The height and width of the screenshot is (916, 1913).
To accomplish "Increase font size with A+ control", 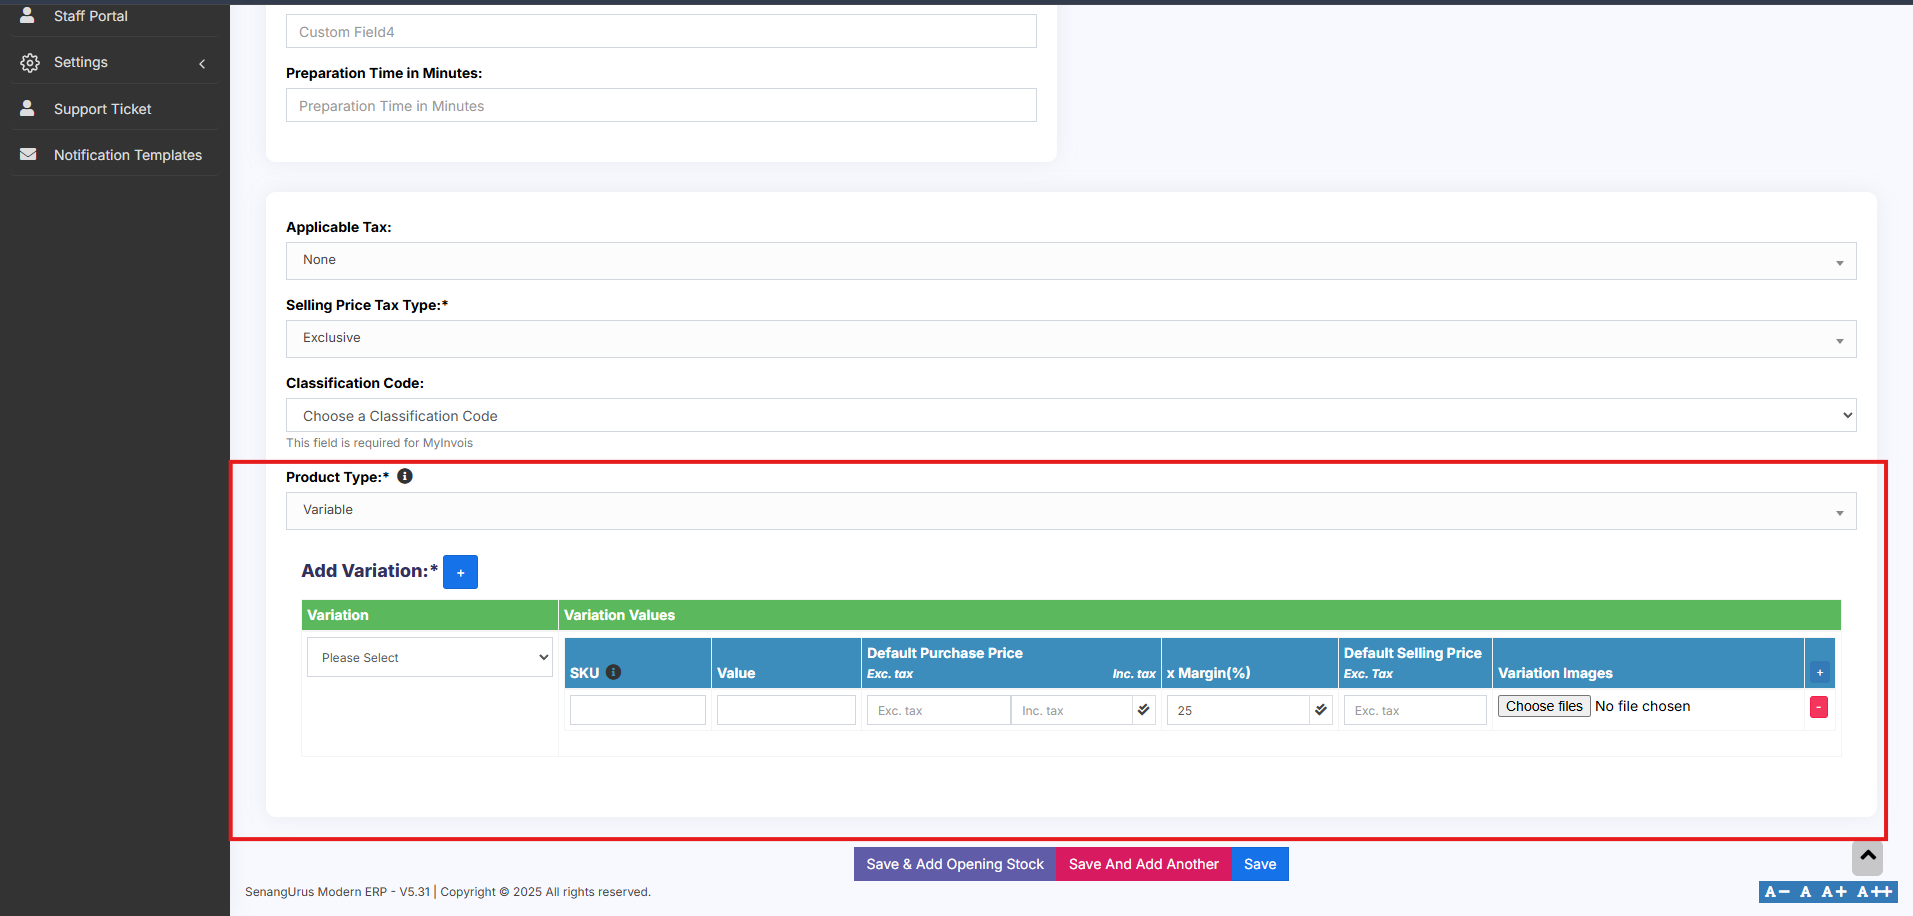I will point(1833,892).
